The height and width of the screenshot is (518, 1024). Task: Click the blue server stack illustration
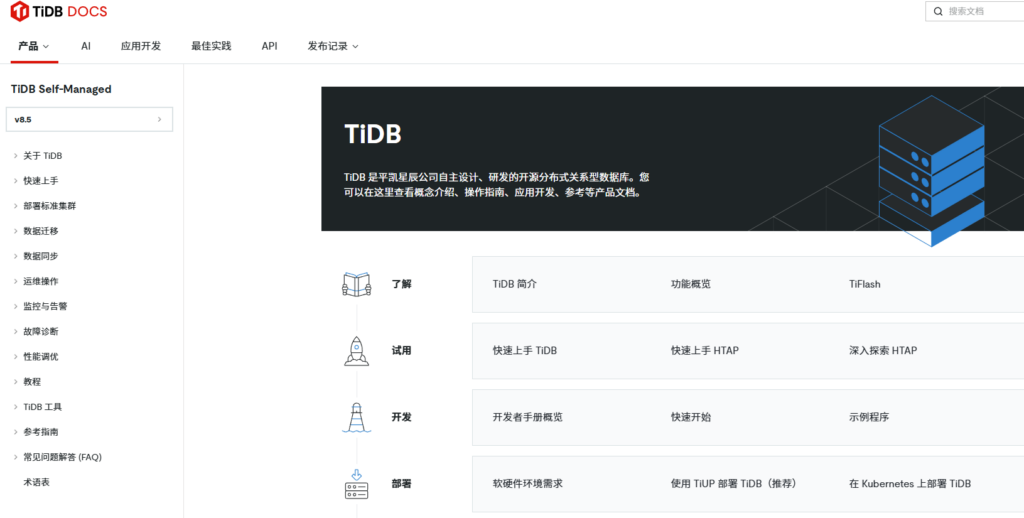click(x=931, y=171)
